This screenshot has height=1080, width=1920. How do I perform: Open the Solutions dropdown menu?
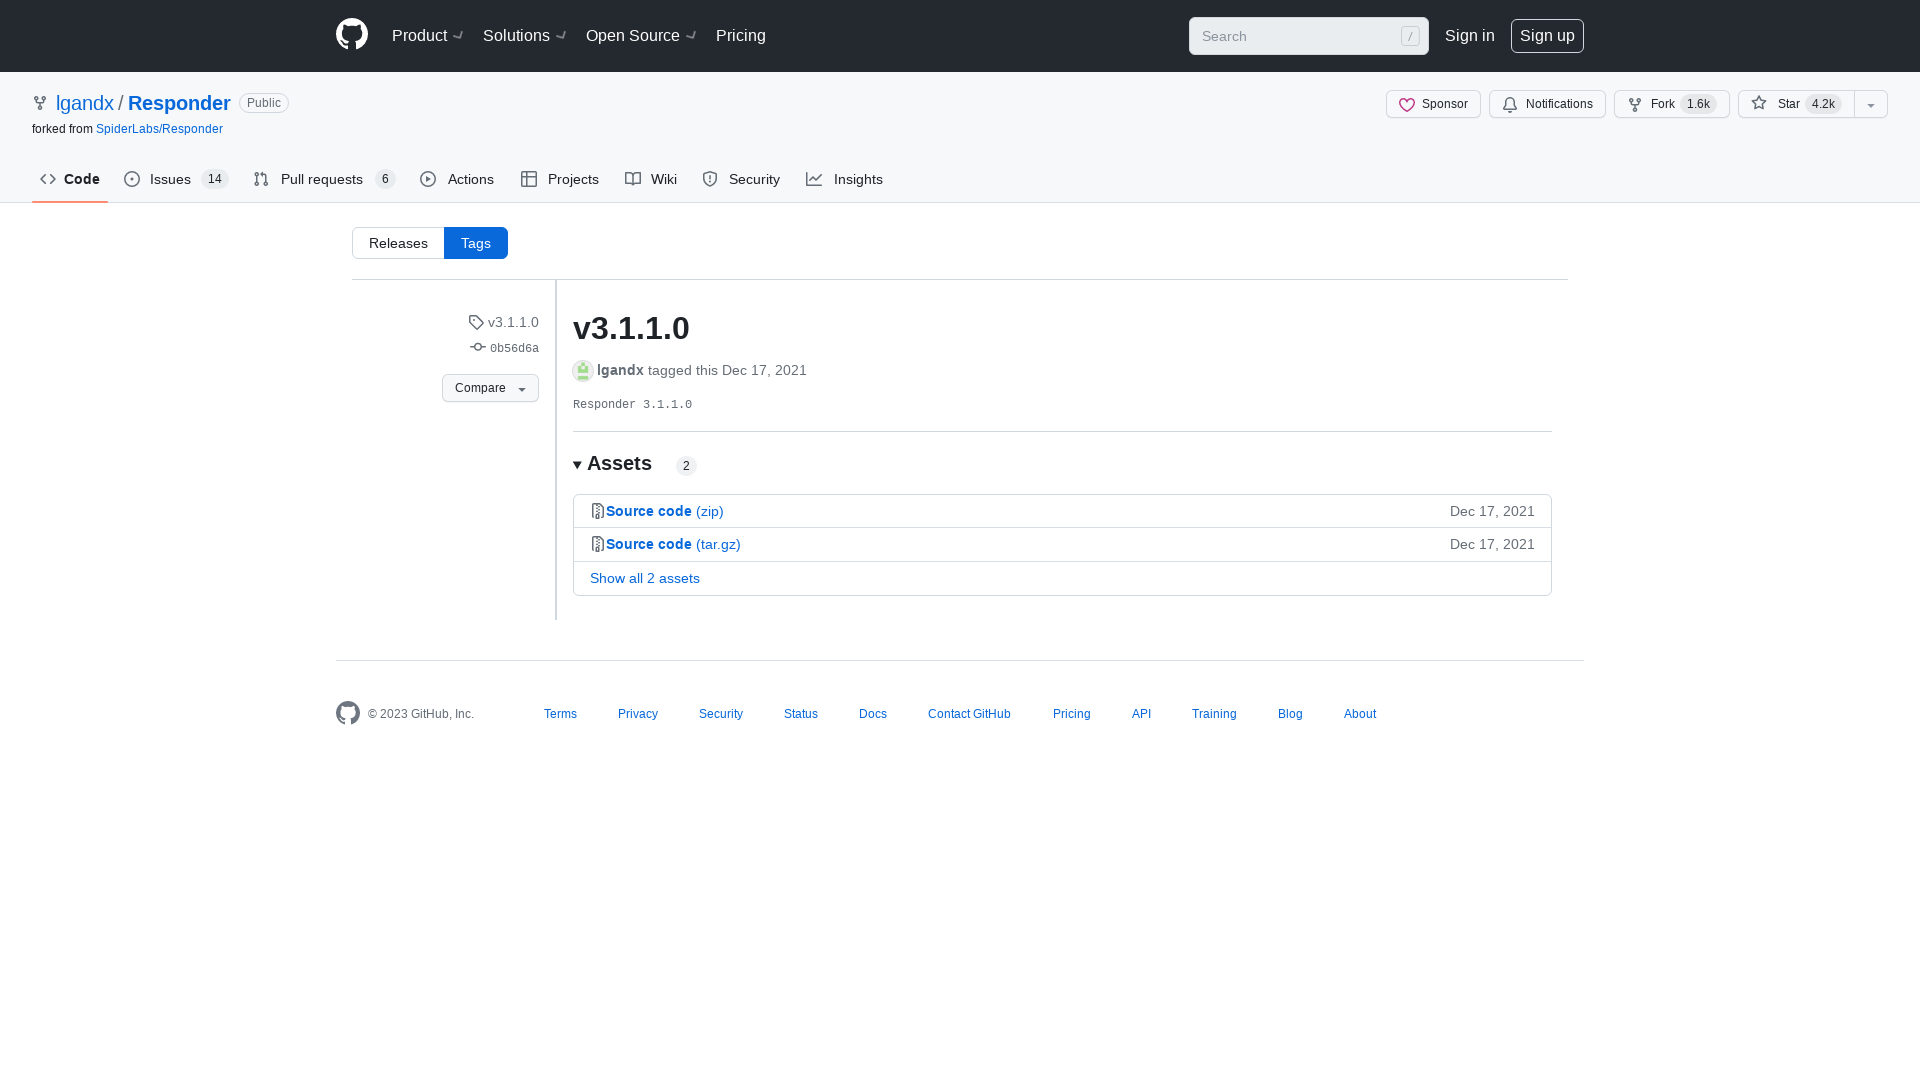(x=524, y=36)
